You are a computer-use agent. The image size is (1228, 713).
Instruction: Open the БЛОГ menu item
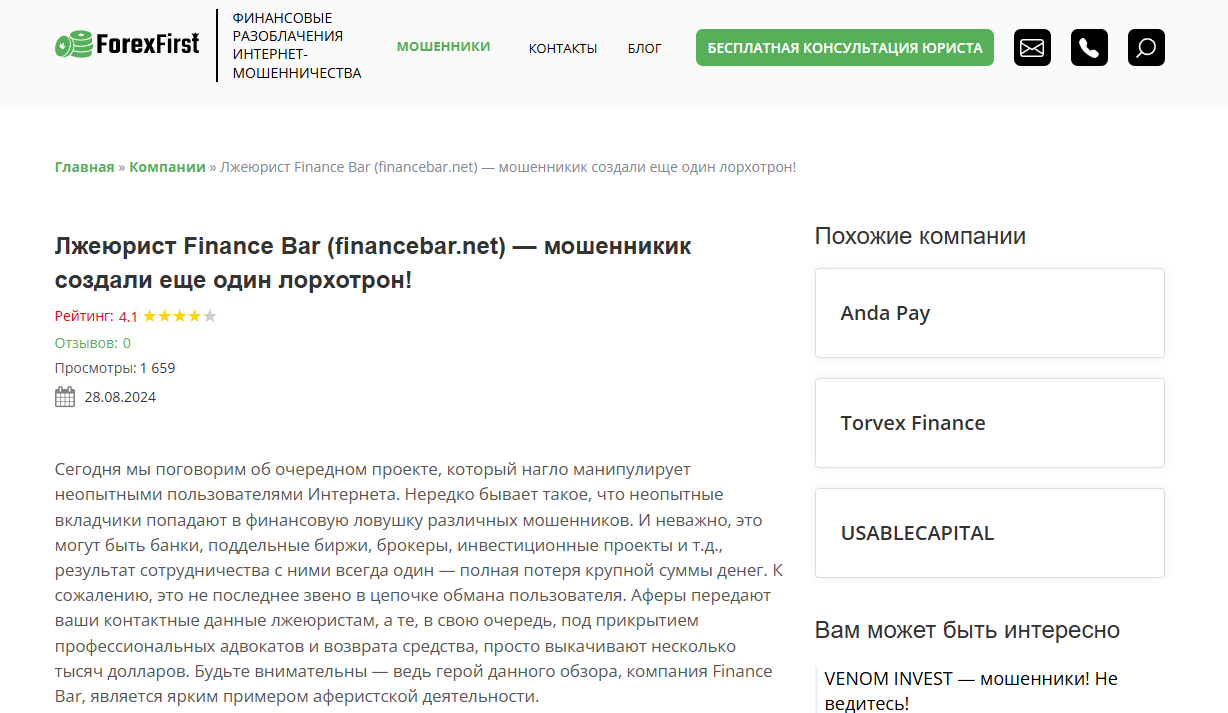pyautogui.click(x=645, y=48)
